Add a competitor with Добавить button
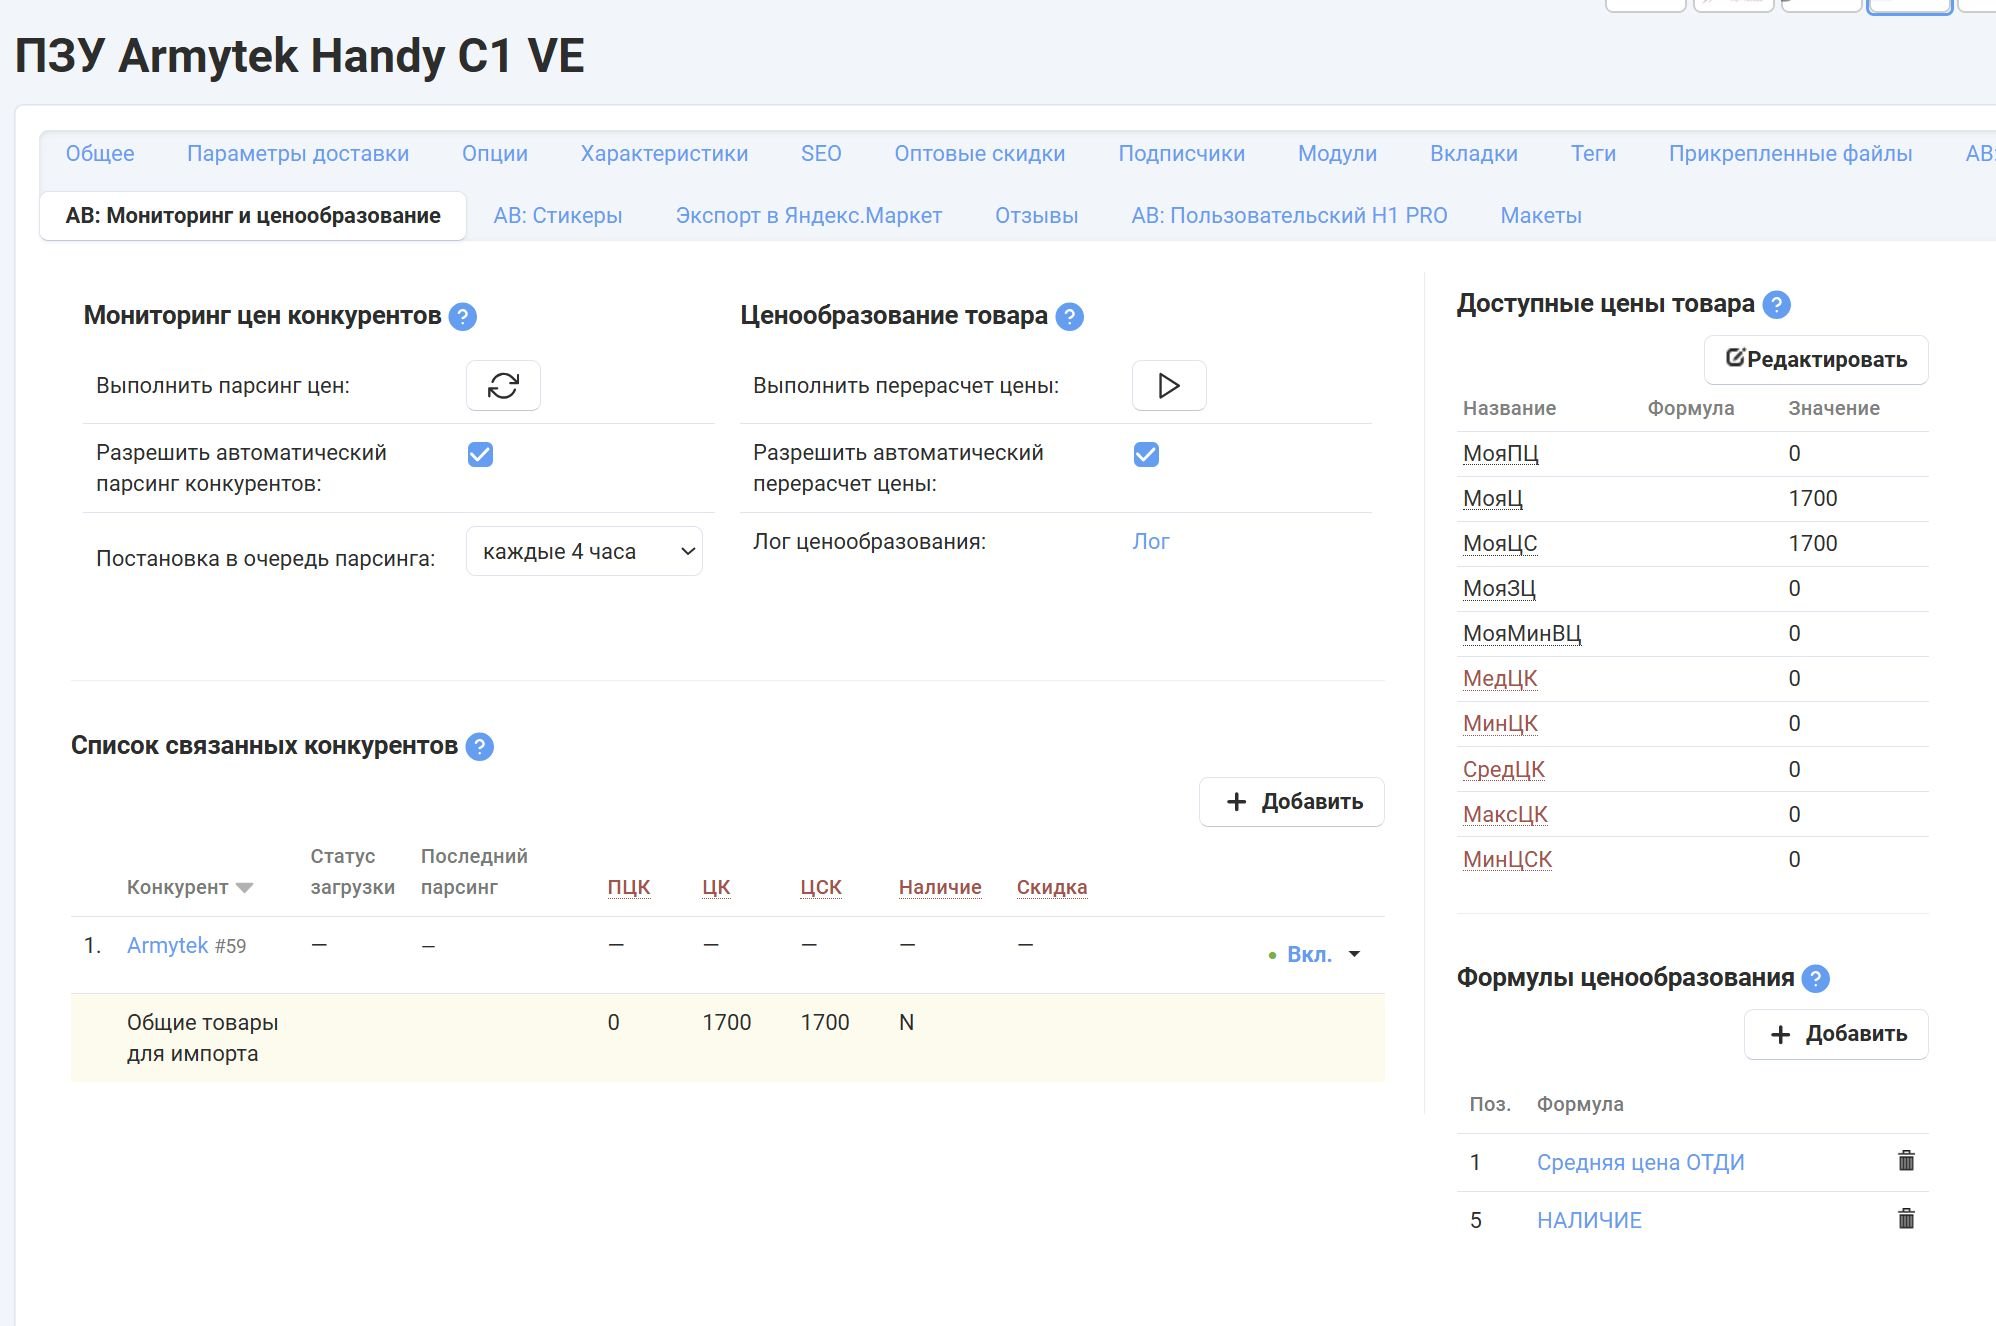Screen dimensions: 1996x1326 click(x=1291, y=802)
